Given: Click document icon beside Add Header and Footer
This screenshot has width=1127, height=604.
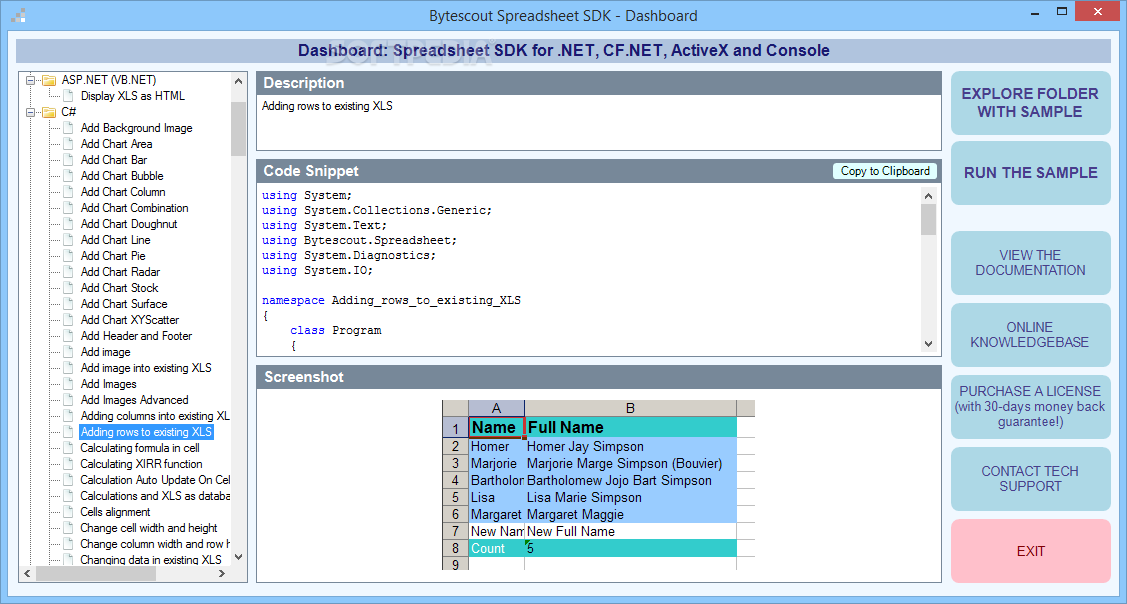Looking at the screenshot, I should [x=68, y=336].
